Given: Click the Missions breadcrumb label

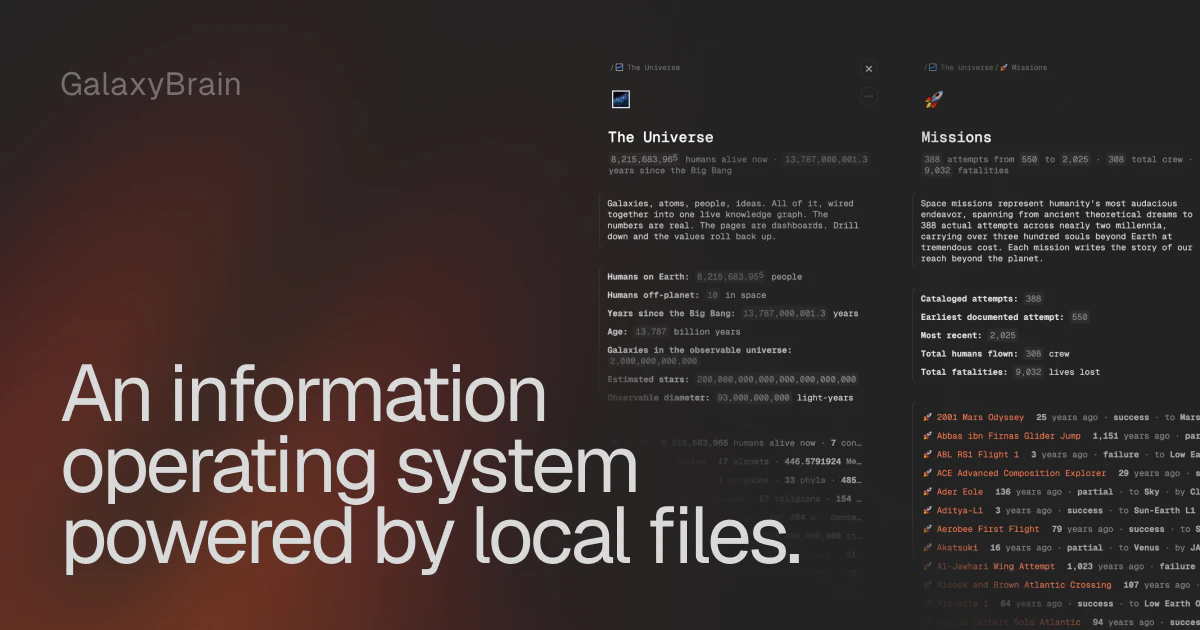Looking at the screenshot, I should (1029, 68).
